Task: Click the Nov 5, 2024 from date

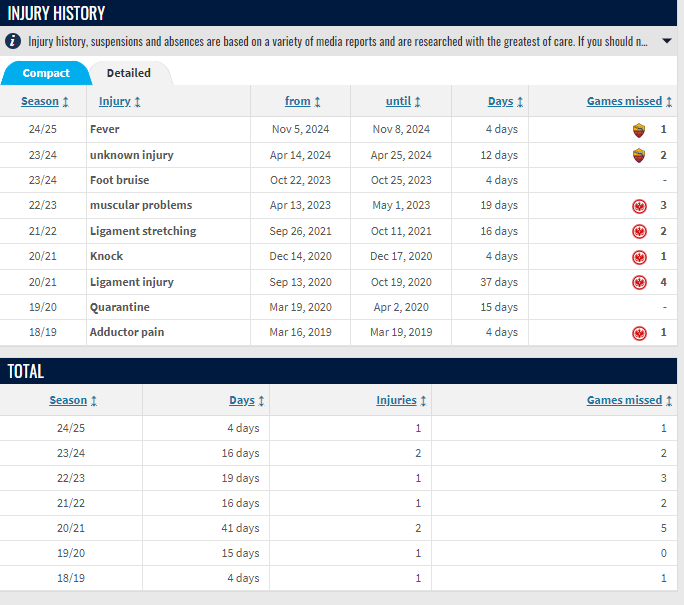Action: pos(300,129)
